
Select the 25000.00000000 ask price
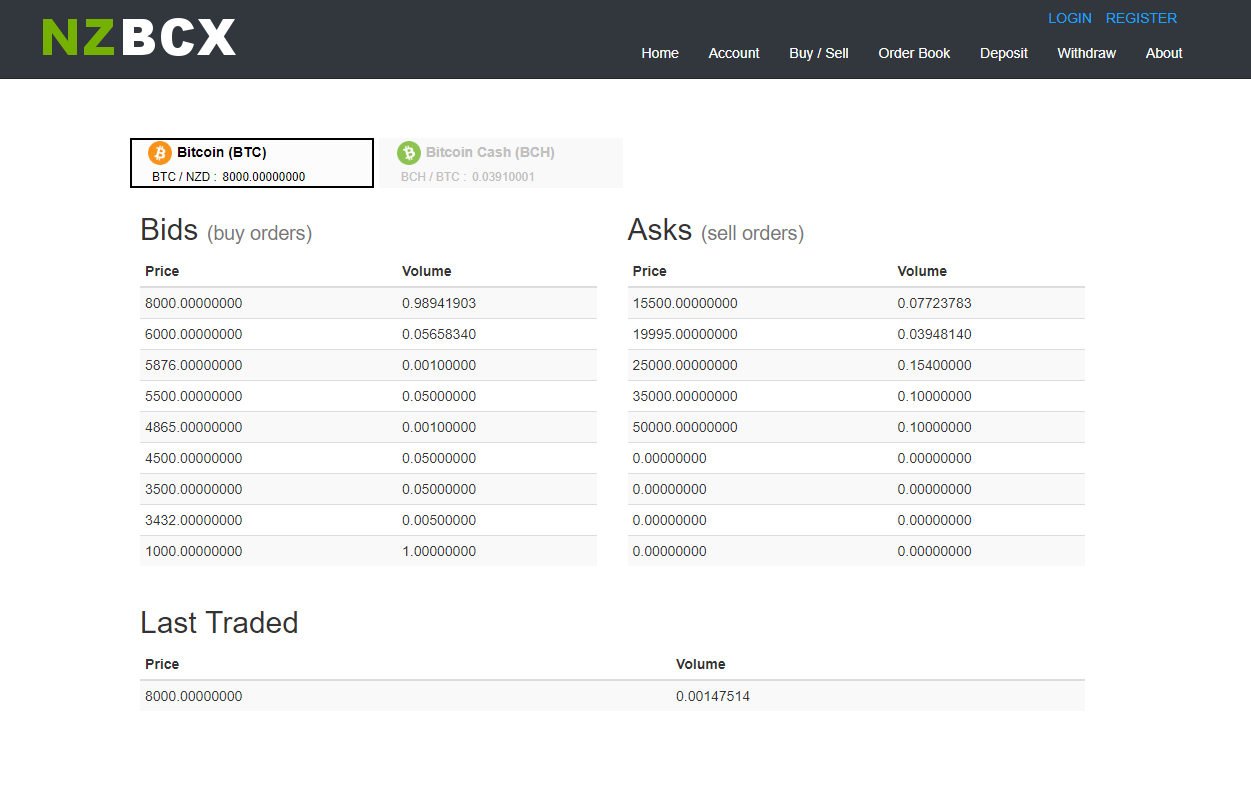(685, 365)
